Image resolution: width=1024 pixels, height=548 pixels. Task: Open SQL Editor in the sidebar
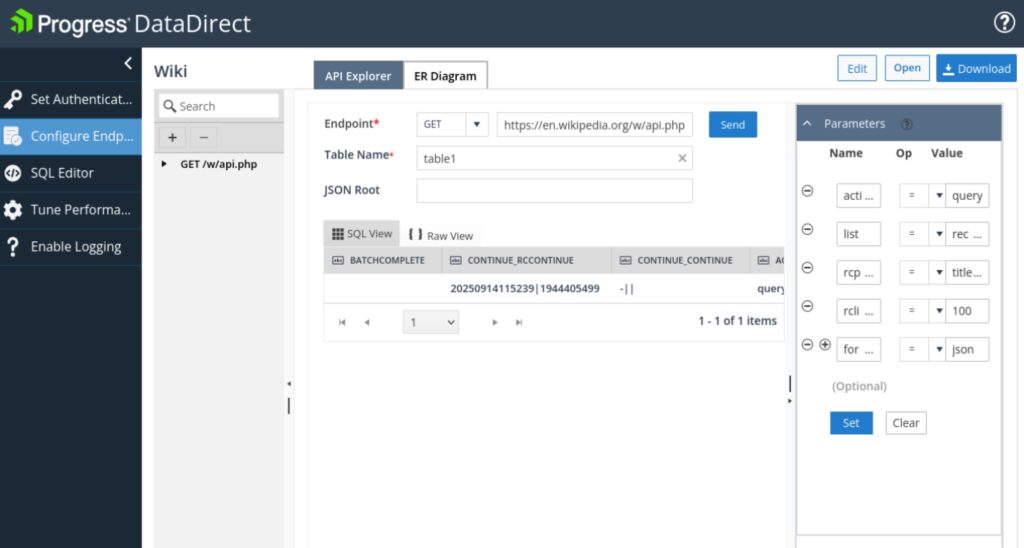click(71, 173)
